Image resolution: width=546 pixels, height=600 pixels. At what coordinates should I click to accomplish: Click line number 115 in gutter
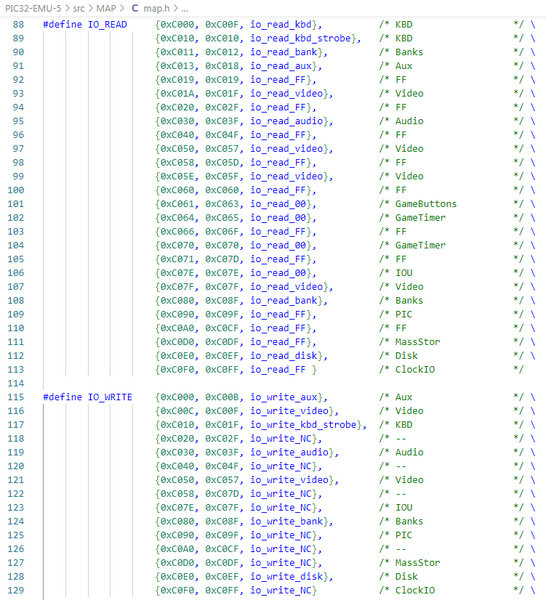point(16,397)
